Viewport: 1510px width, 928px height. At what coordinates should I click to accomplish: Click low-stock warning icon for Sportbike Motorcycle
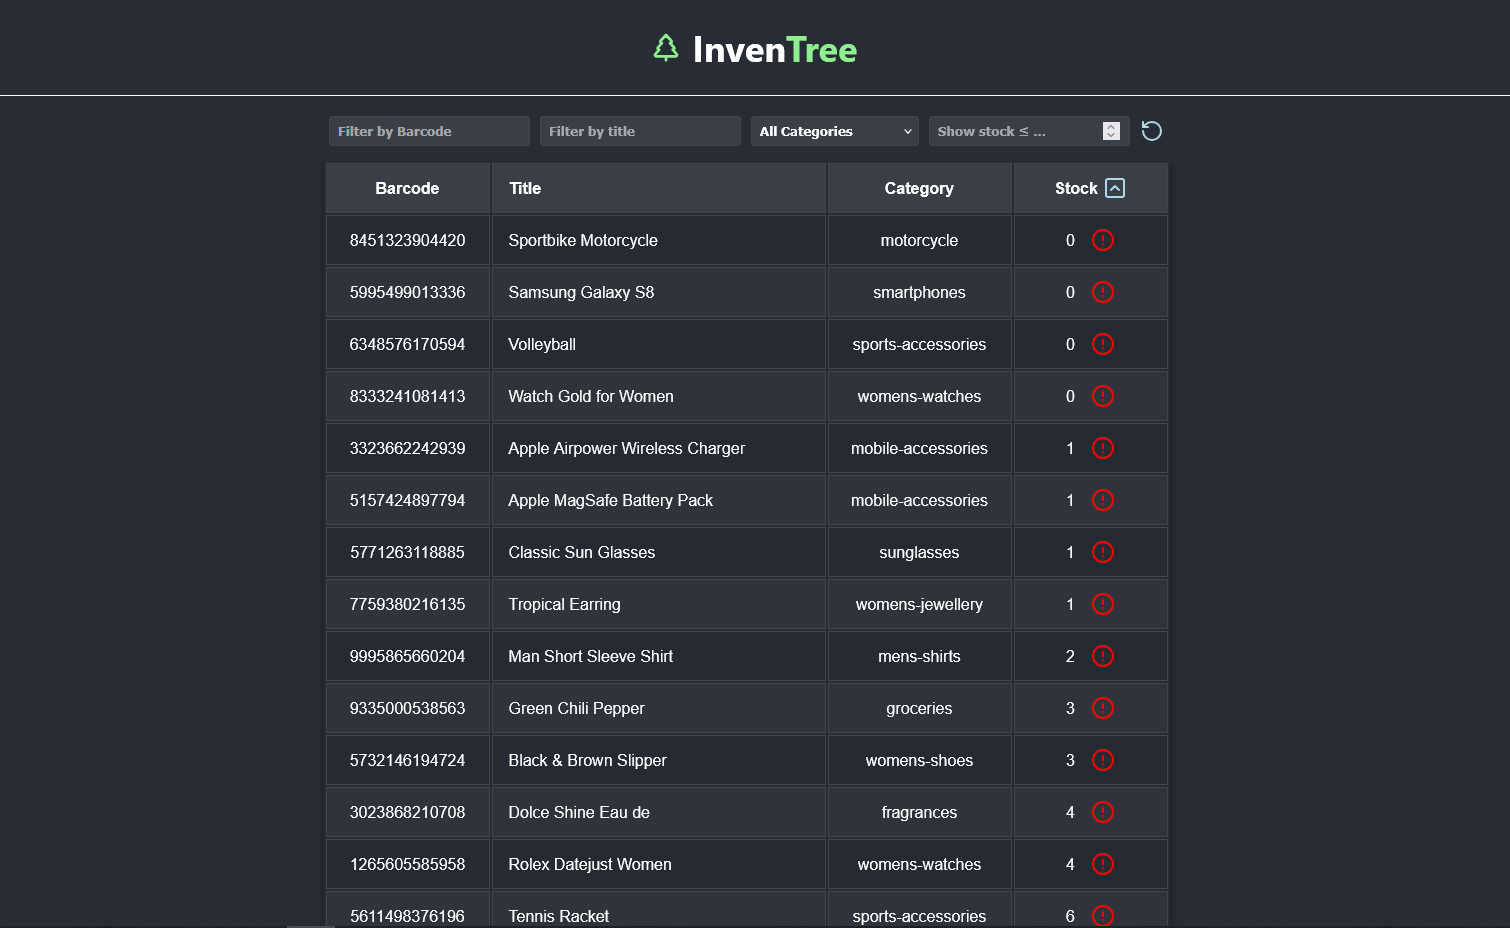point(1102,240)
